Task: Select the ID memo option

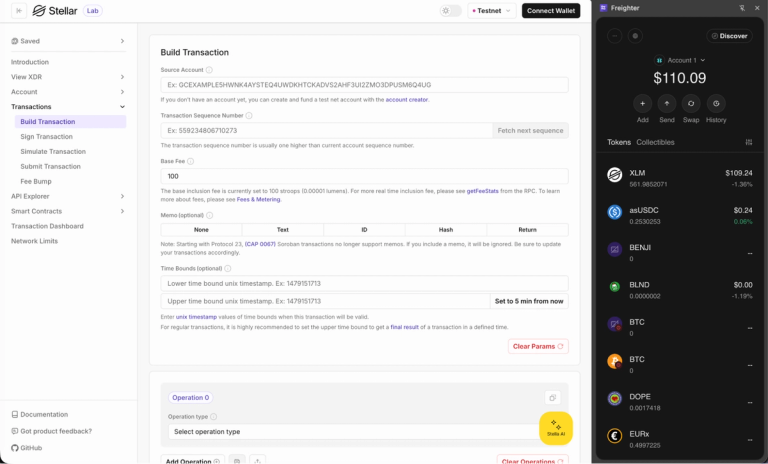Action: pyautogui.click(x=364, y=230)
